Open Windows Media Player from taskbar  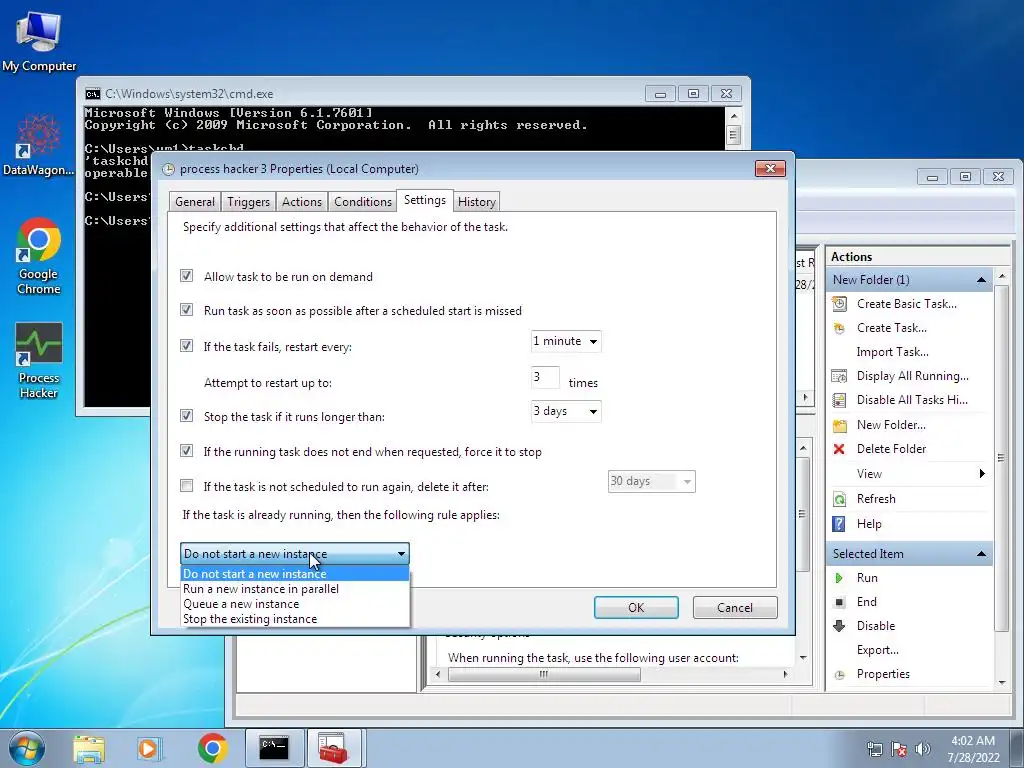pos(148,748)
